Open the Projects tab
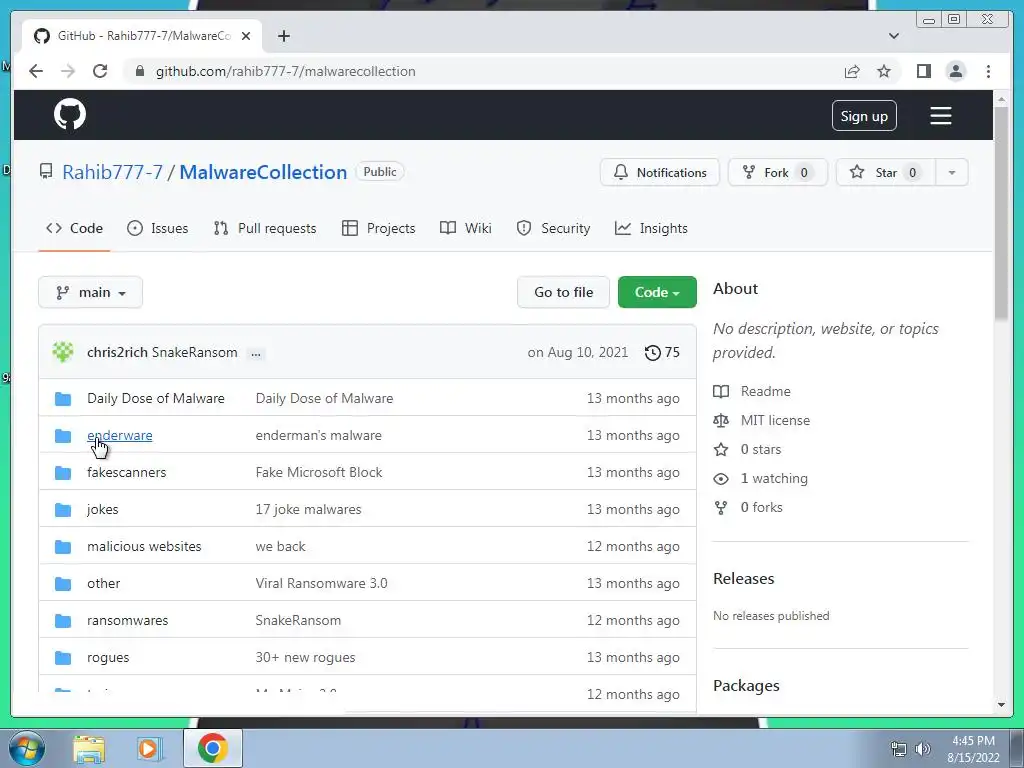Image resolution: width=1024 pixels, height=768 pixels. [x=379, y=229]
